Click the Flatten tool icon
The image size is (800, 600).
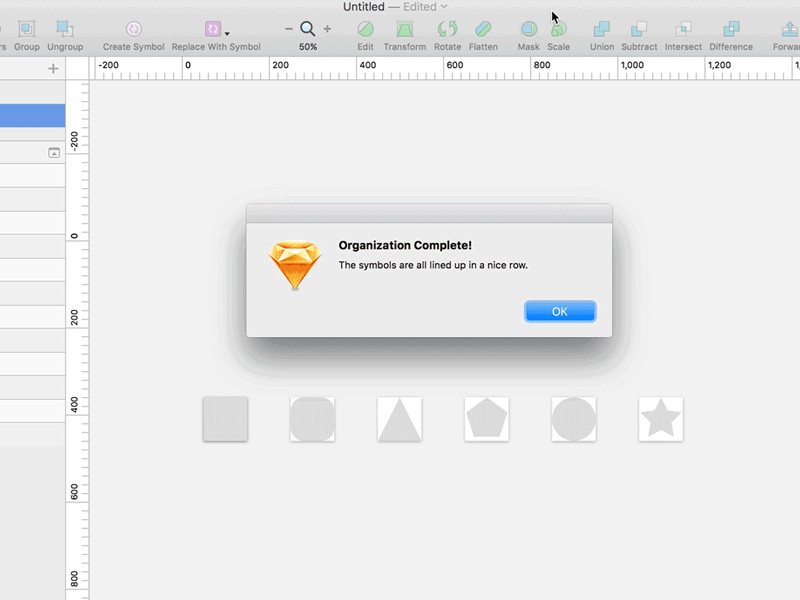pyautogui.click(x=483, y=29)
